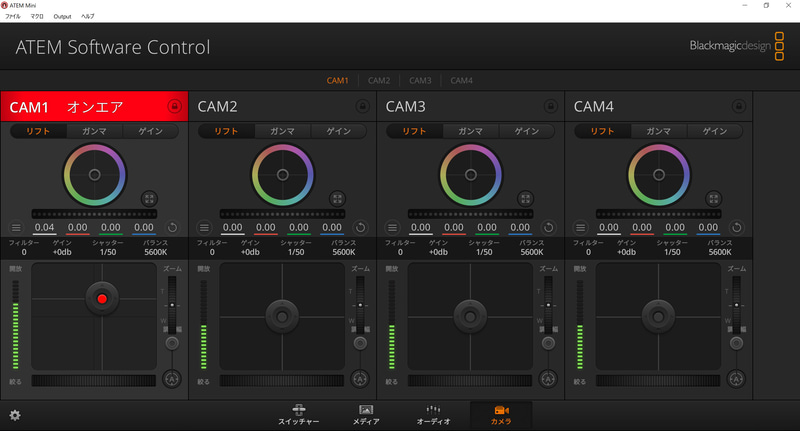Open the マクロ menu
800x431 pixels.
click(37, 16)
